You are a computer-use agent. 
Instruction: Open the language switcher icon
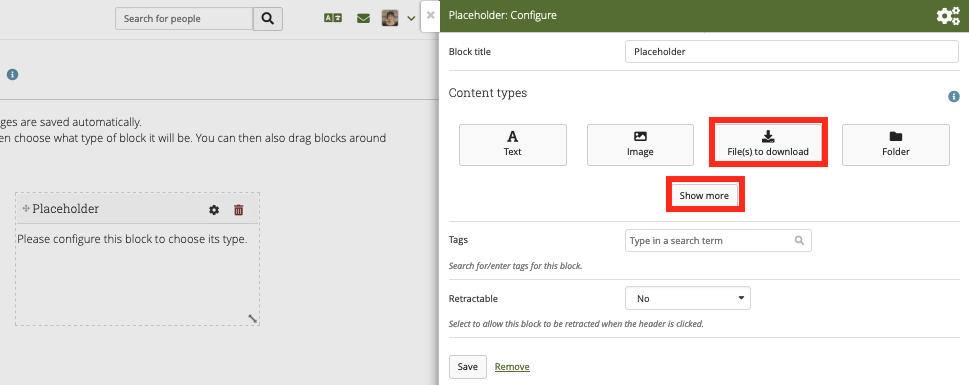click(333, 19)
